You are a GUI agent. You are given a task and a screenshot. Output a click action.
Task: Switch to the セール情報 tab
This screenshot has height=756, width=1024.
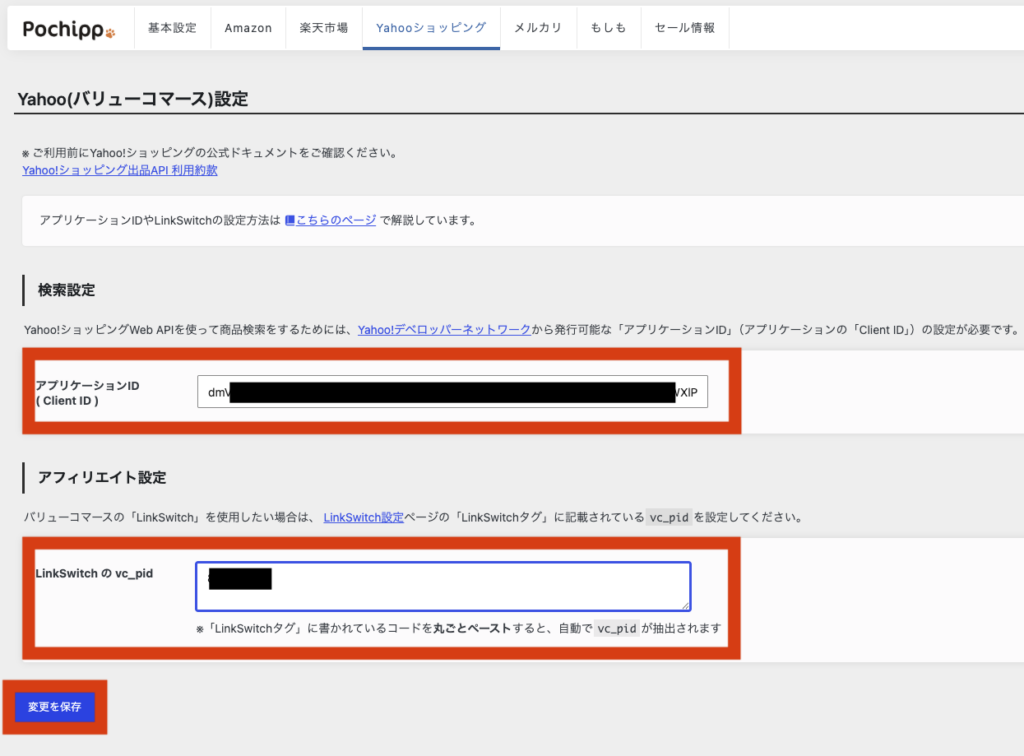(685, 28)
